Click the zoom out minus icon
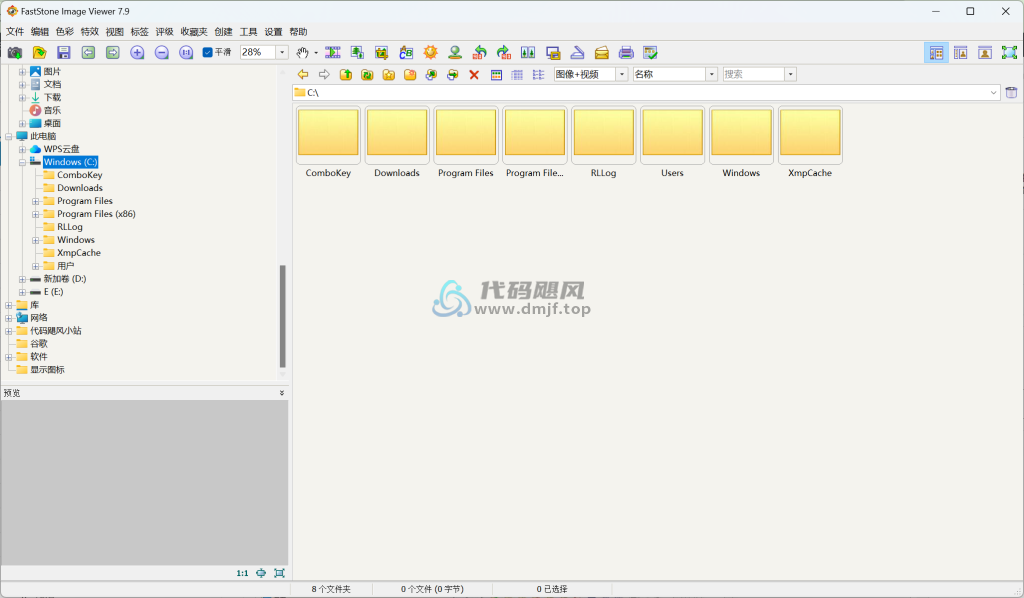 tap(161, 52)
